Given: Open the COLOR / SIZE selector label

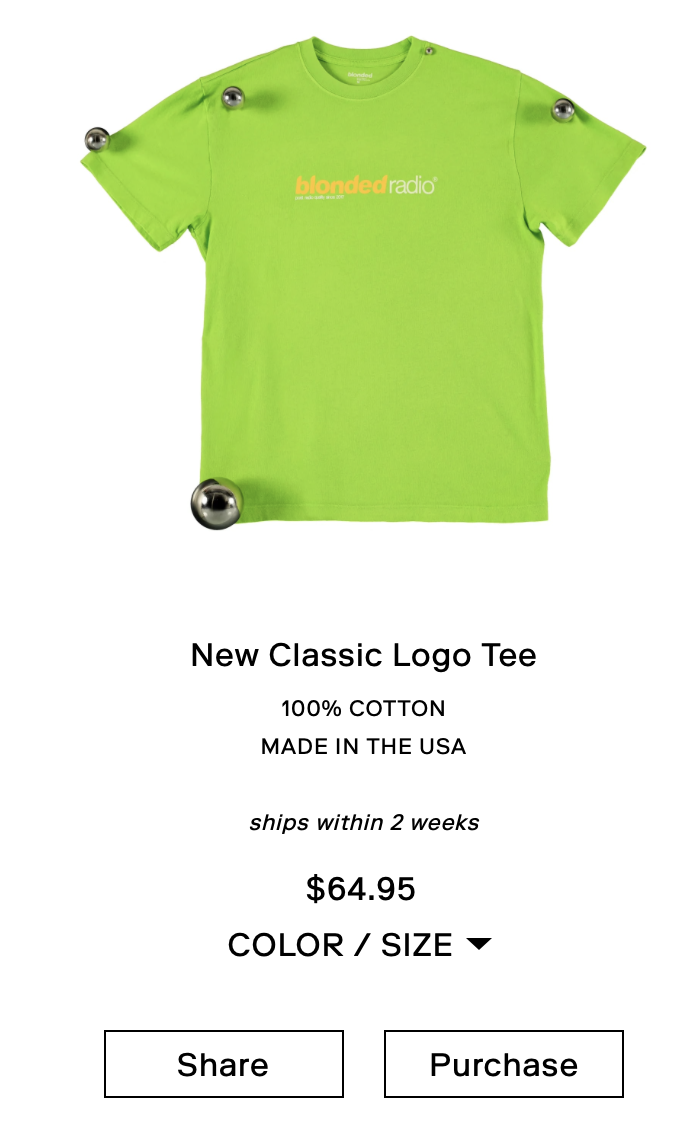Looking at the screenshot, I should (x=340, y=944).
